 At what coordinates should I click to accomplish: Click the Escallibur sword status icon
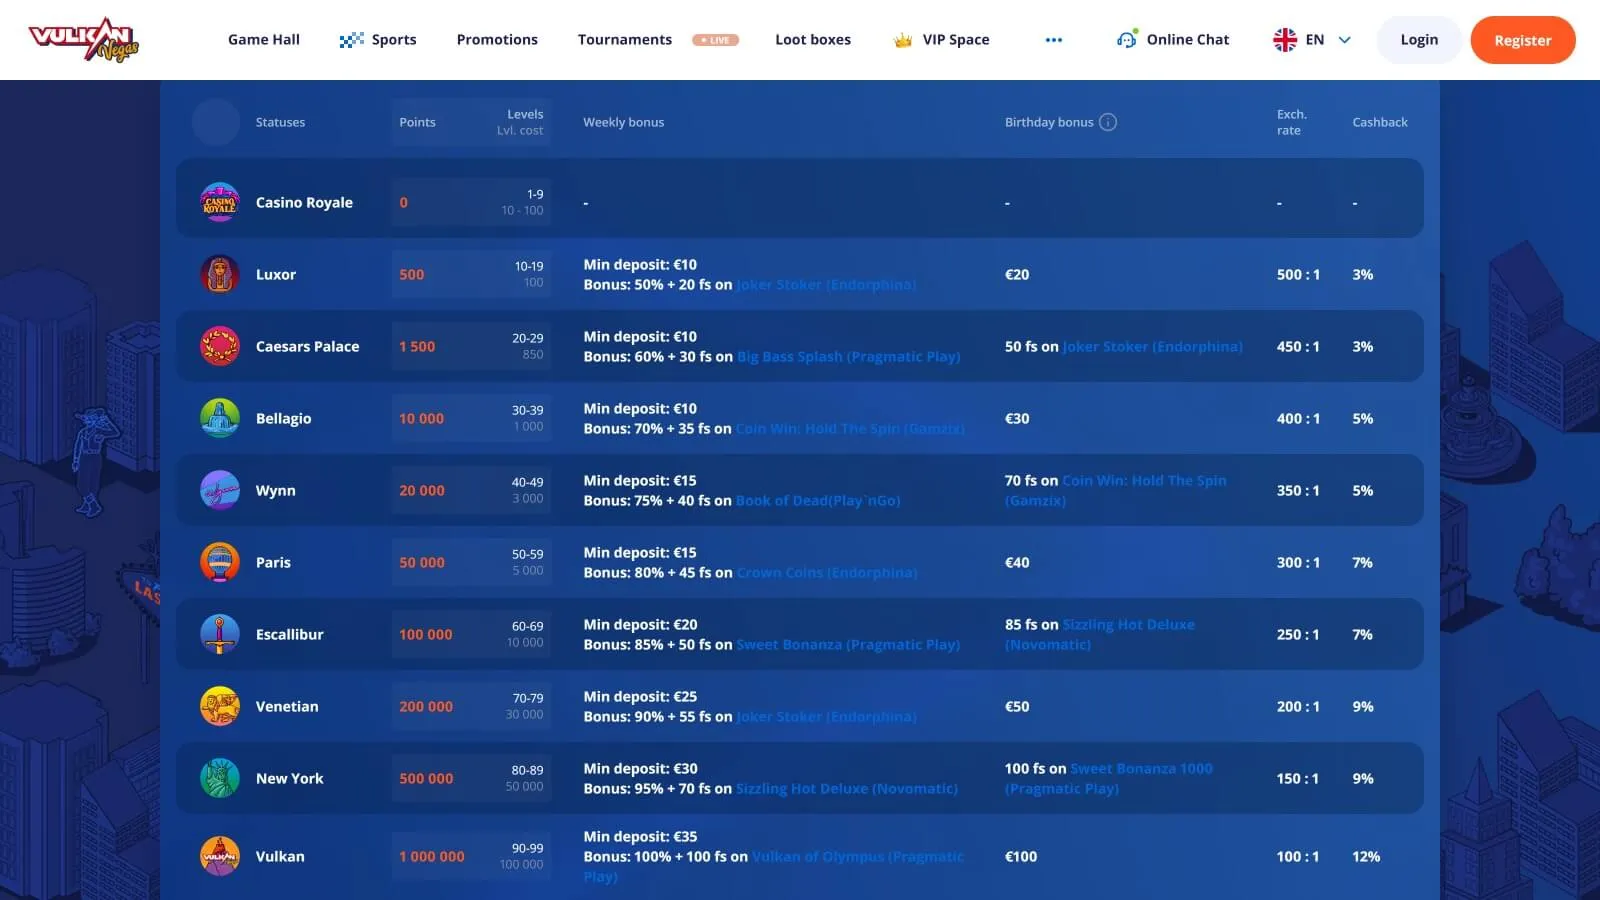click(220, 634)
